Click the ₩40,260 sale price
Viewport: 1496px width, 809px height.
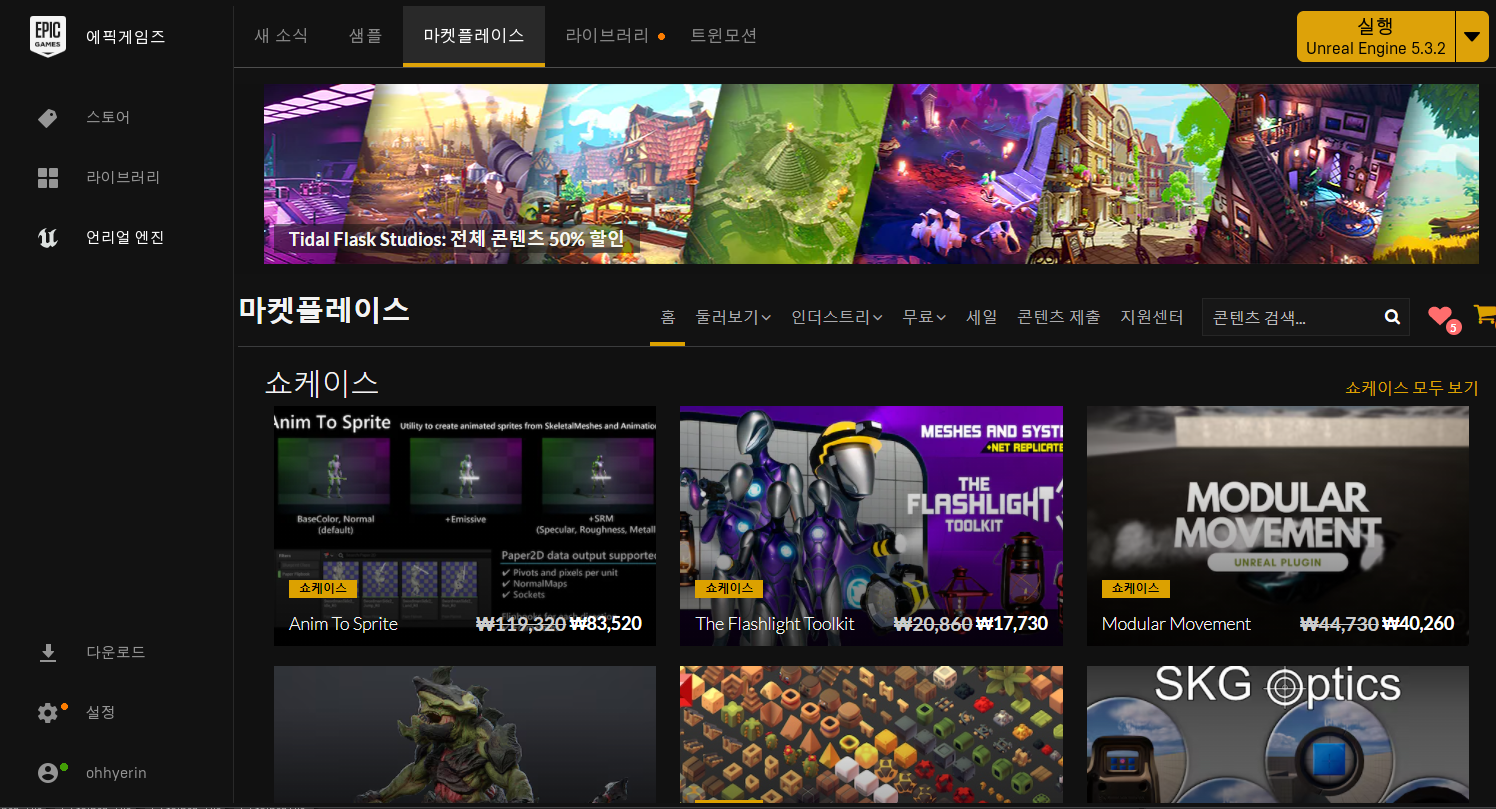[1418, 624]
